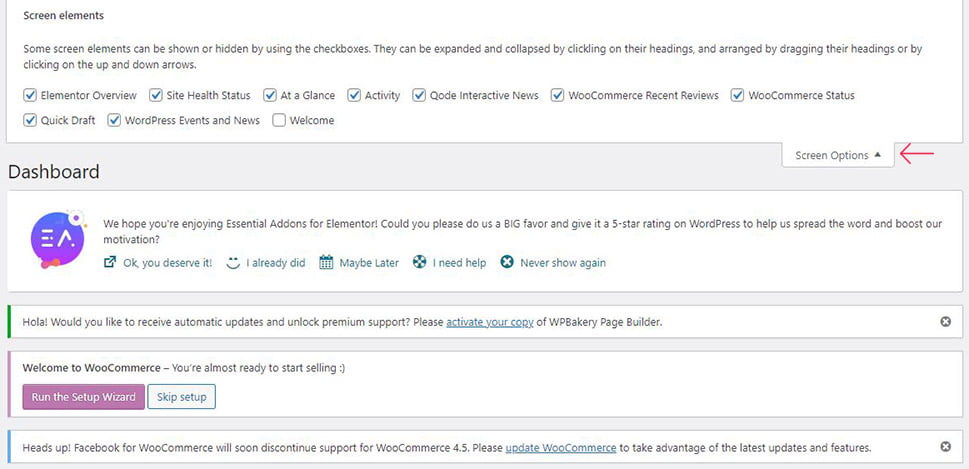Uncheck the WooCommerce Status checkbox
This screenshot has width=969, height=469.
[x=737, y=95]
